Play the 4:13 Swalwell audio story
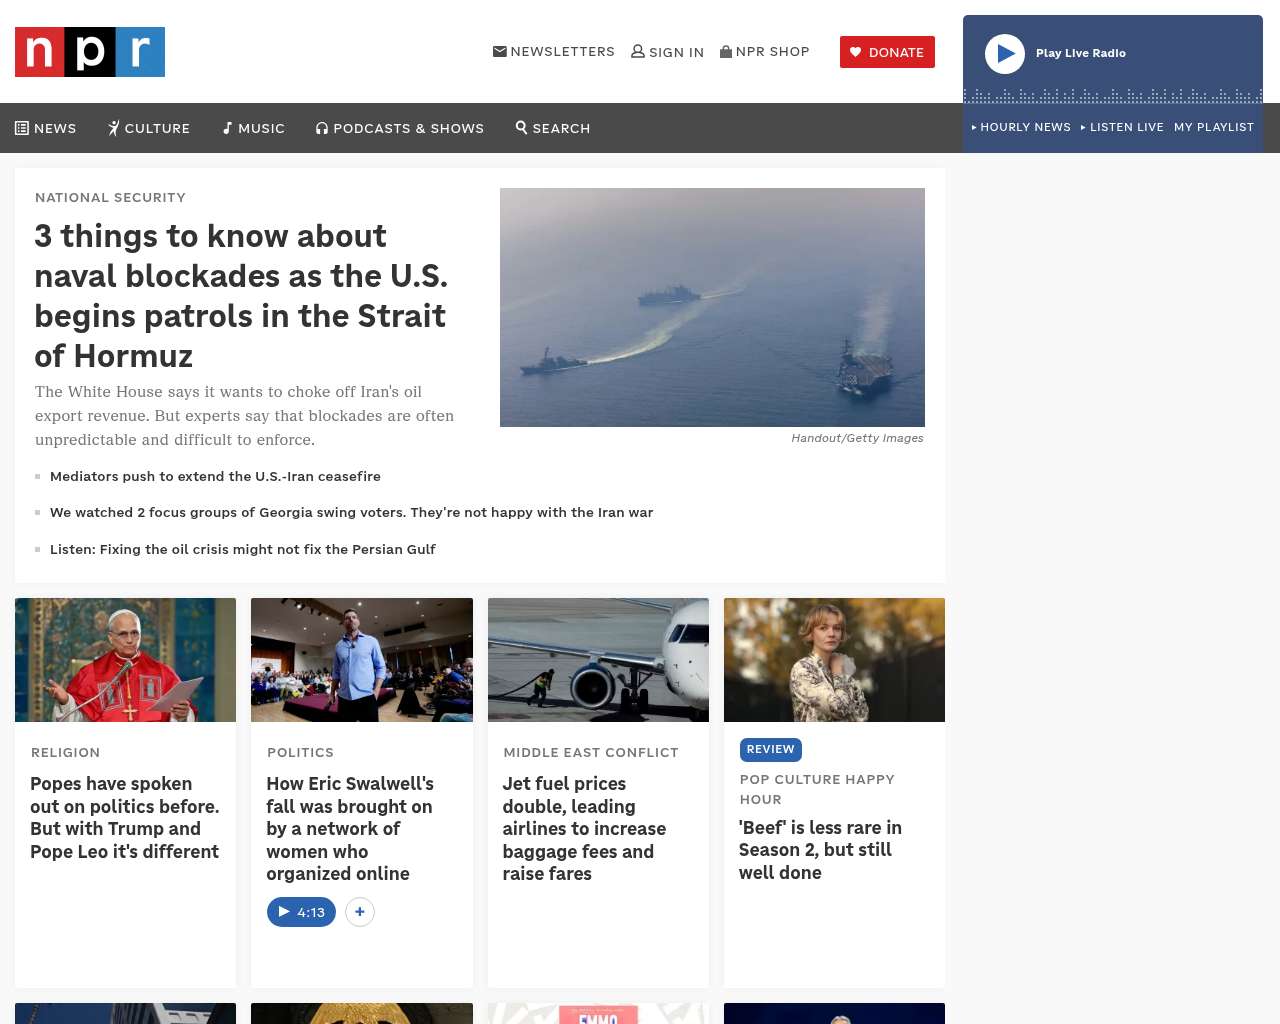 click(x=301, y=912)
